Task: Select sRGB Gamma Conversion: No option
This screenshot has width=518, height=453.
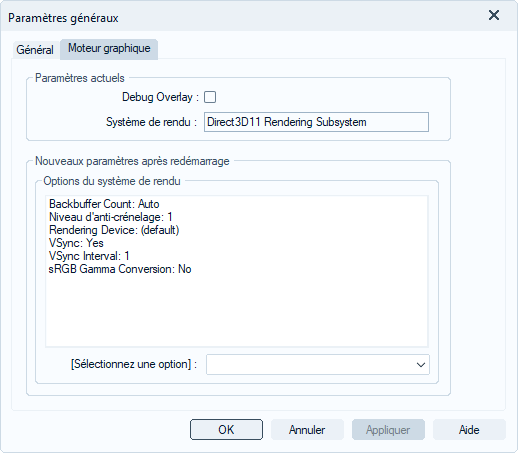Action: pyautogui.click(x=120, y=269)
